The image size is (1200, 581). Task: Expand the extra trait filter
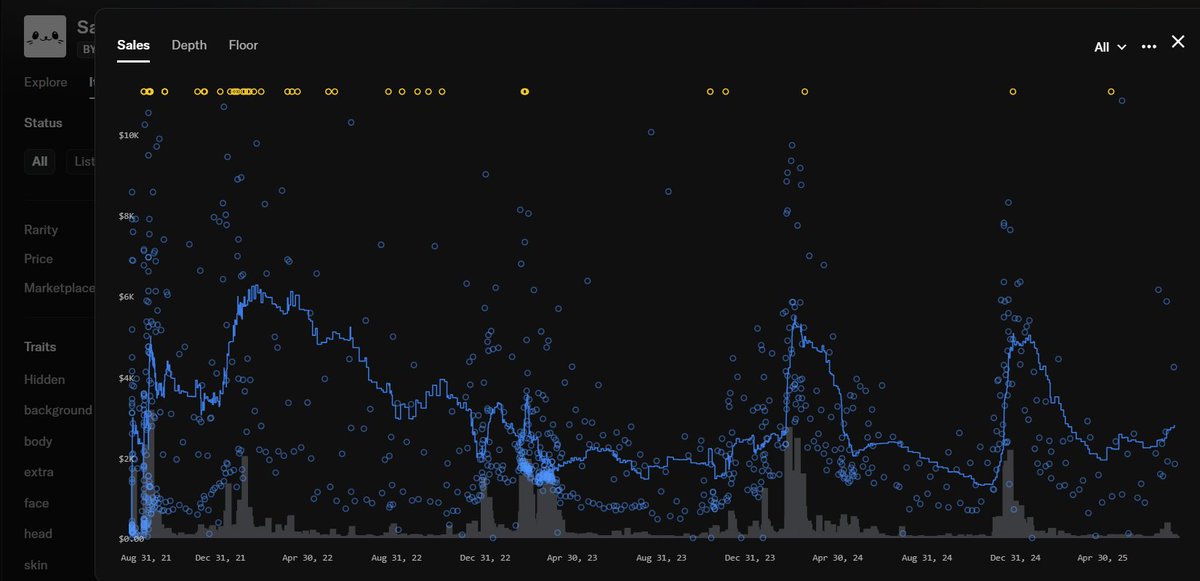coord(38,472)
